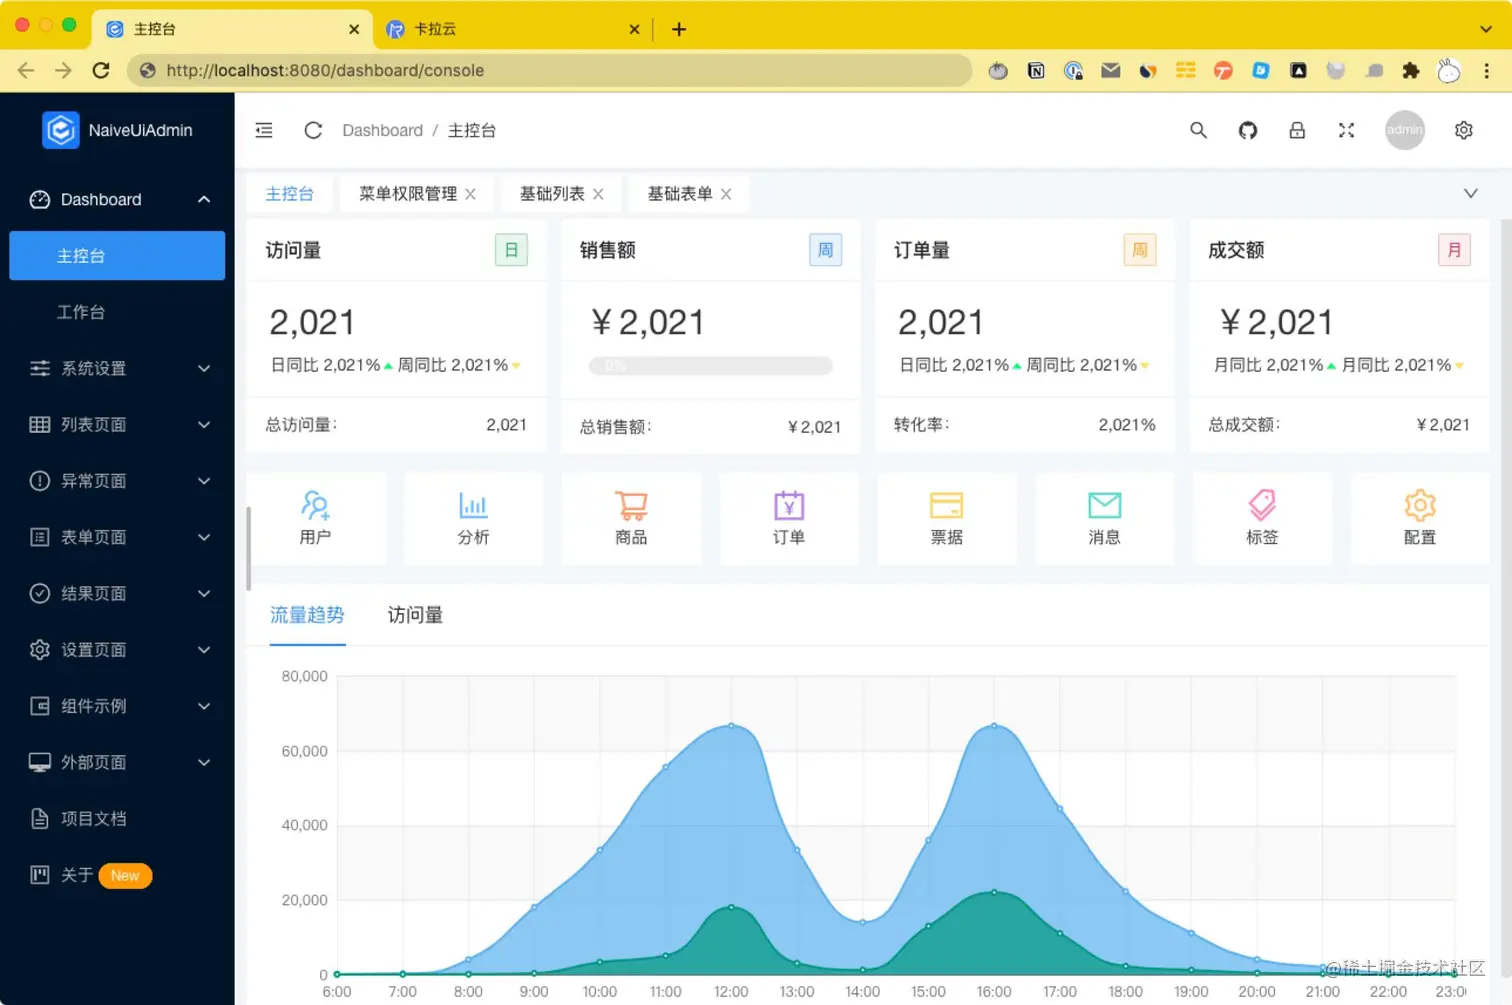Click the 月 badge on 成交额 card
Screen dimensions: 1512x1005
1454,250
